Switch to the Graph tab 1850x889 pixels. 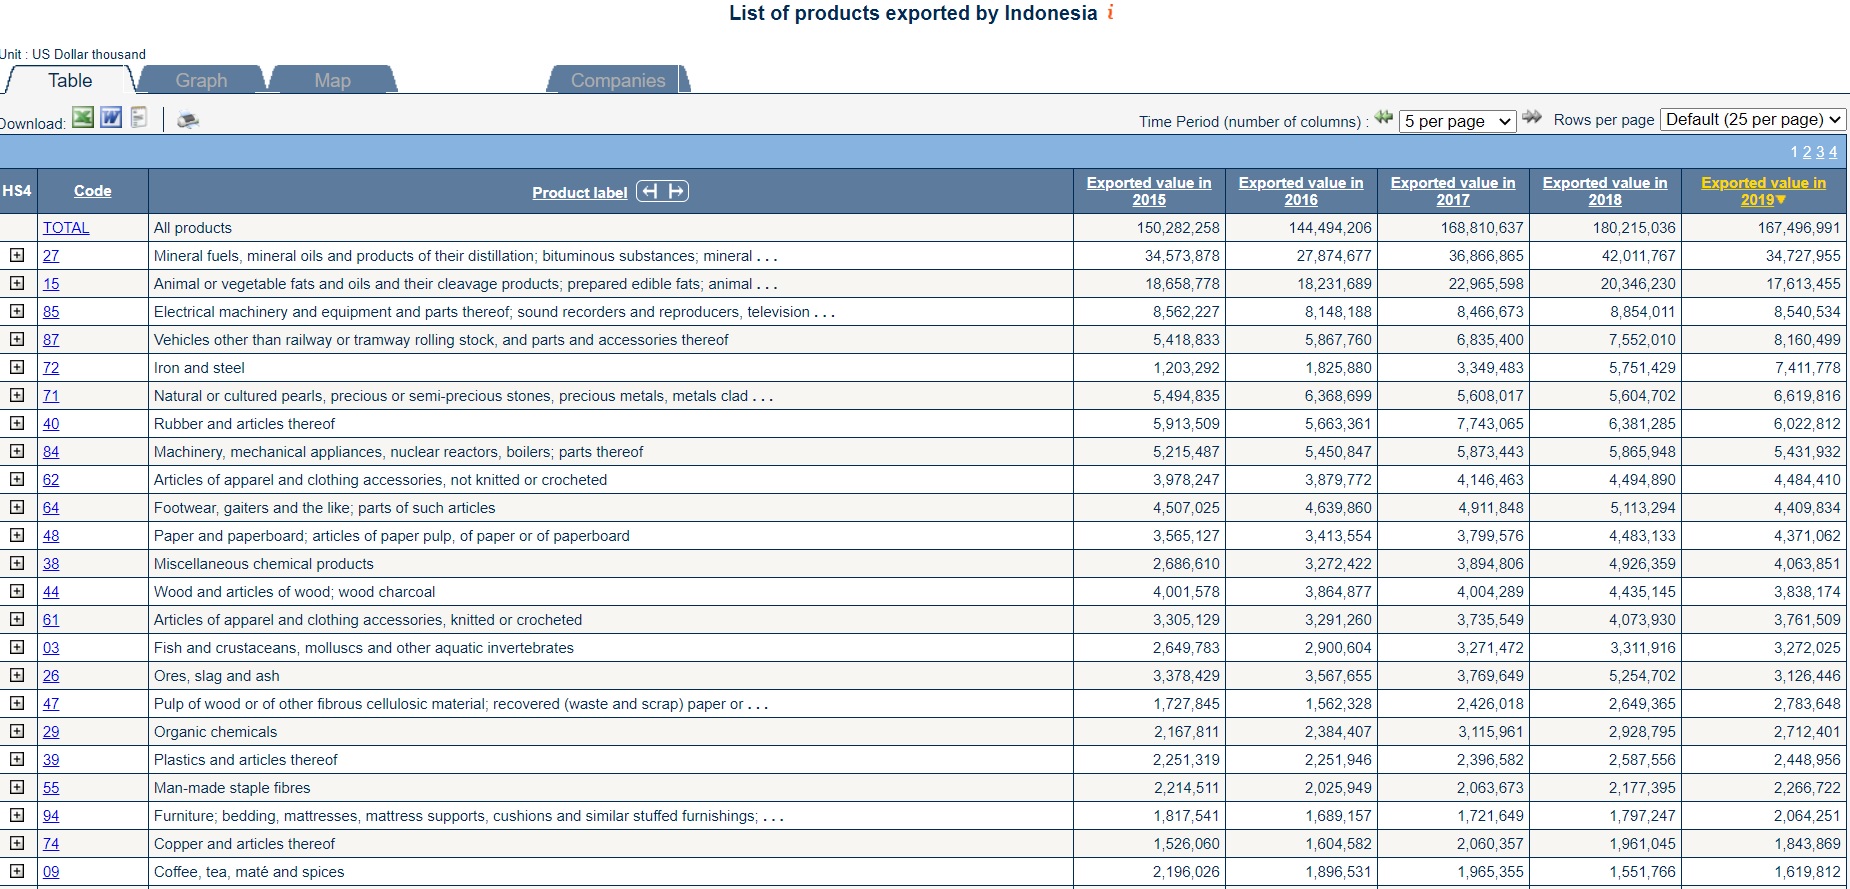[x=201, y=80]
